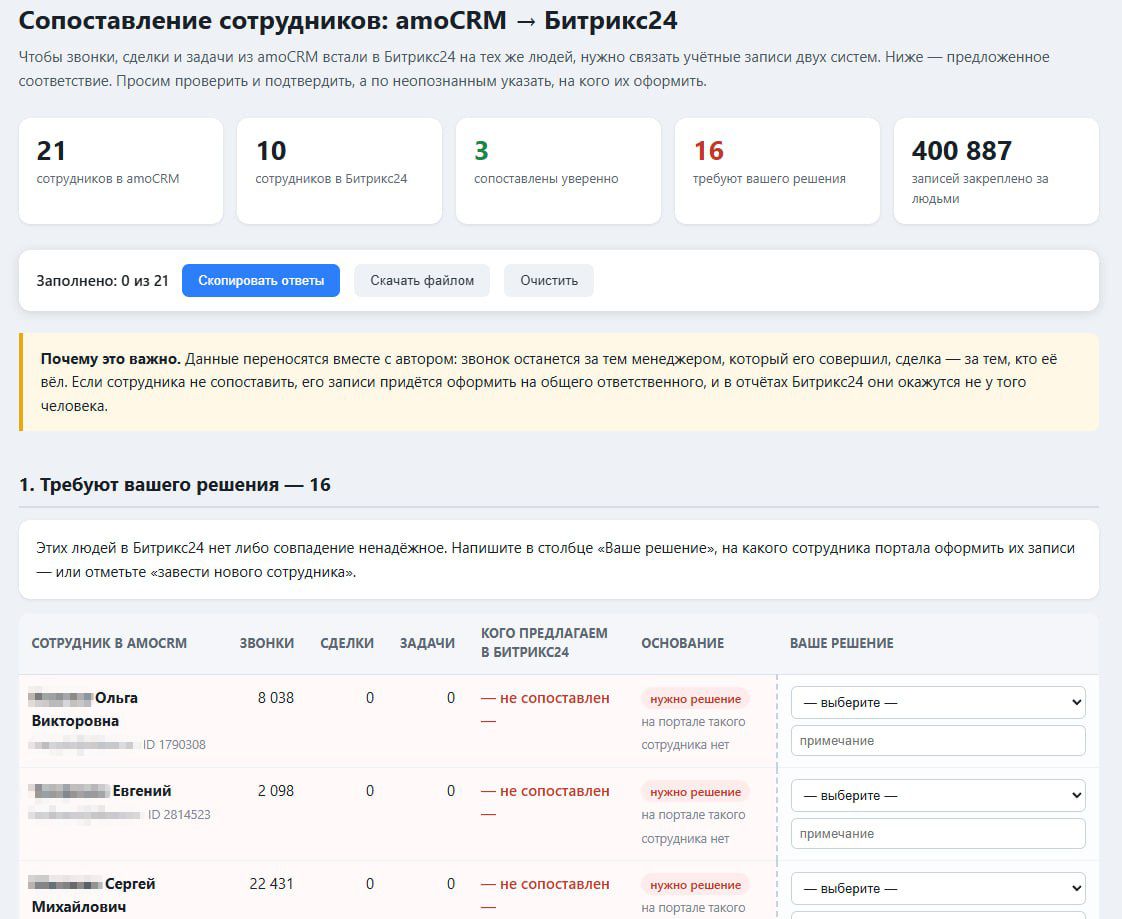1122x919 pixels.
Task: Click ID 1790308 under Ольга Викторовна
Action: click(x=174, y=745)
